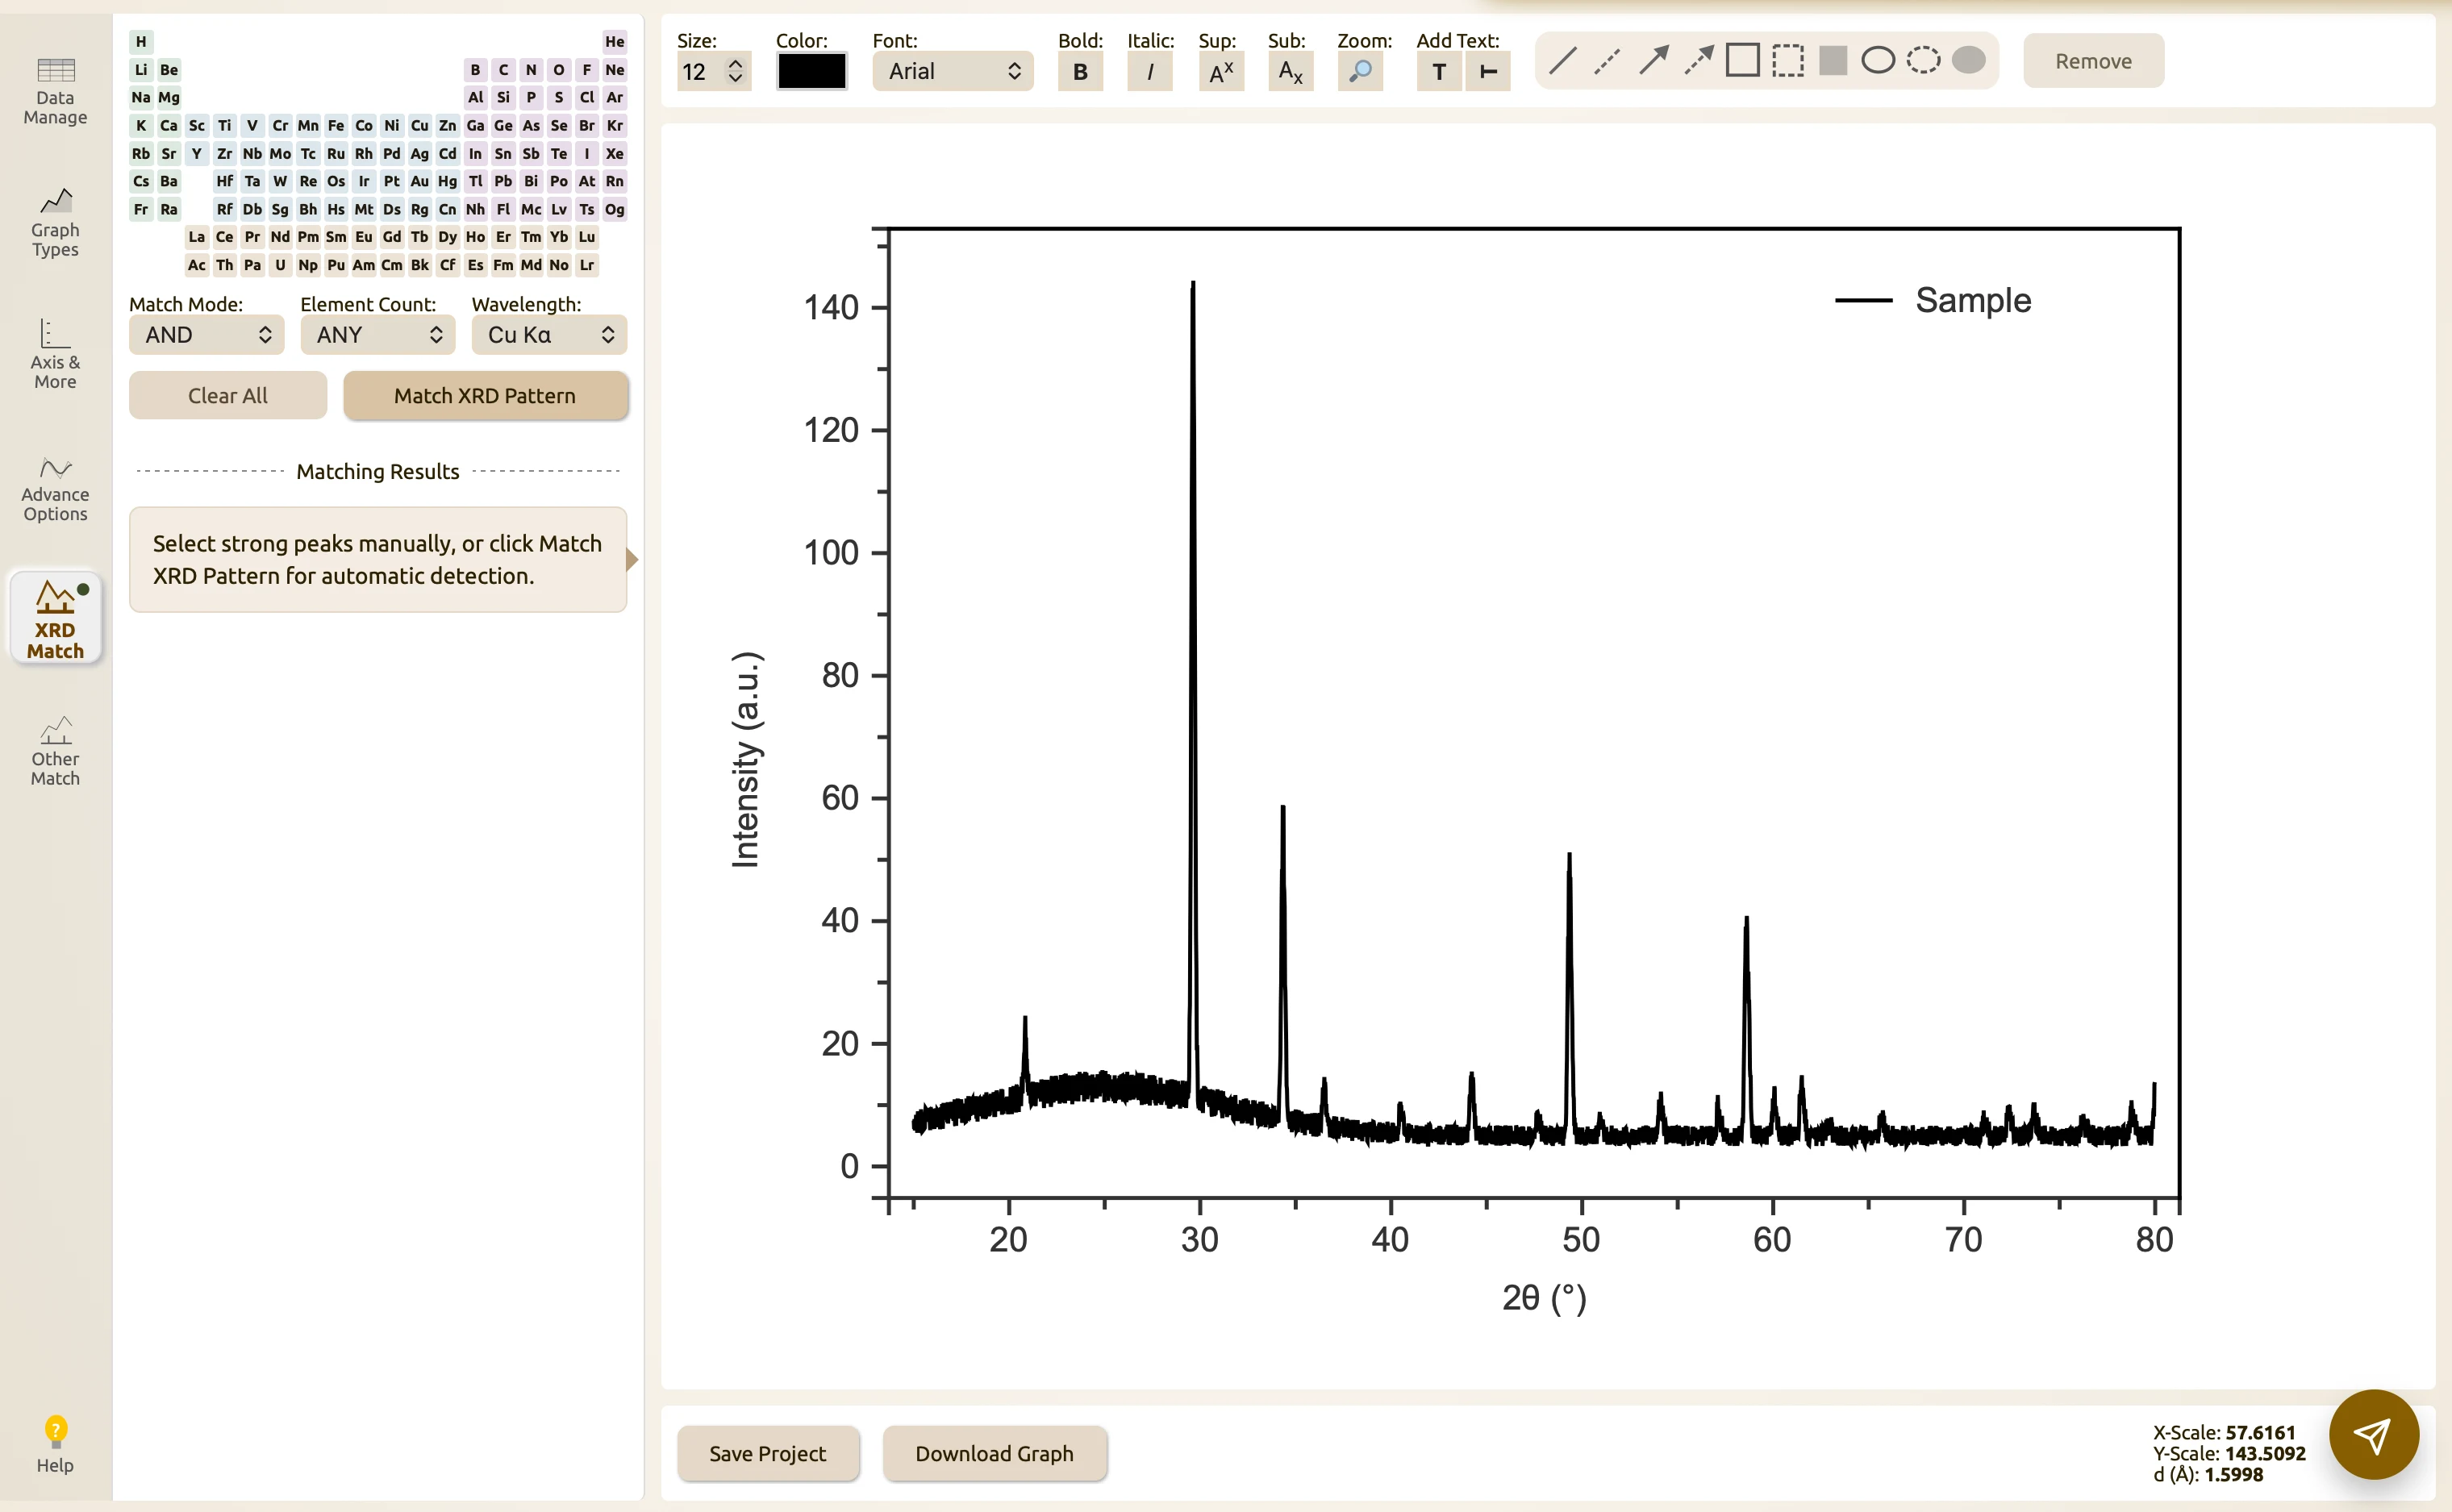Toggle element Pb in periodic table

coord(503,182)
